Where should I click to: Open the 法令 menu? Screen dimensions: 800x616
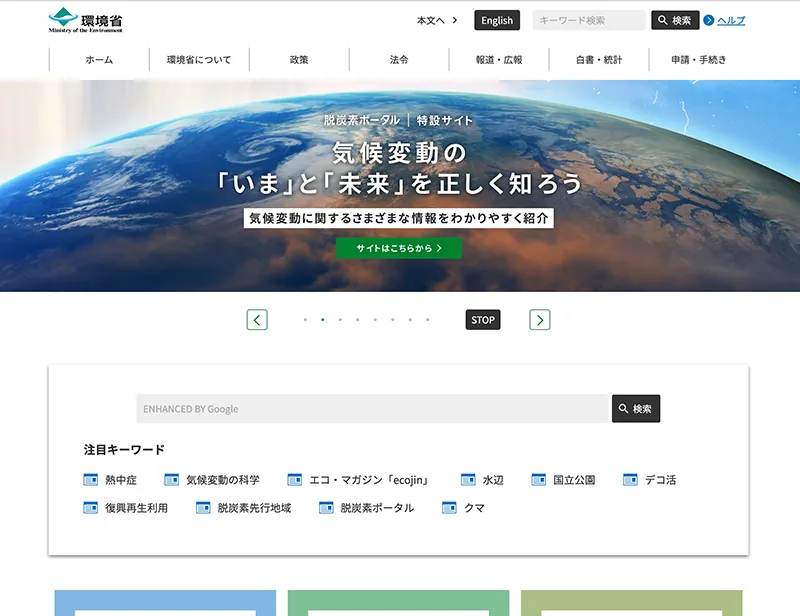(399, 60)
